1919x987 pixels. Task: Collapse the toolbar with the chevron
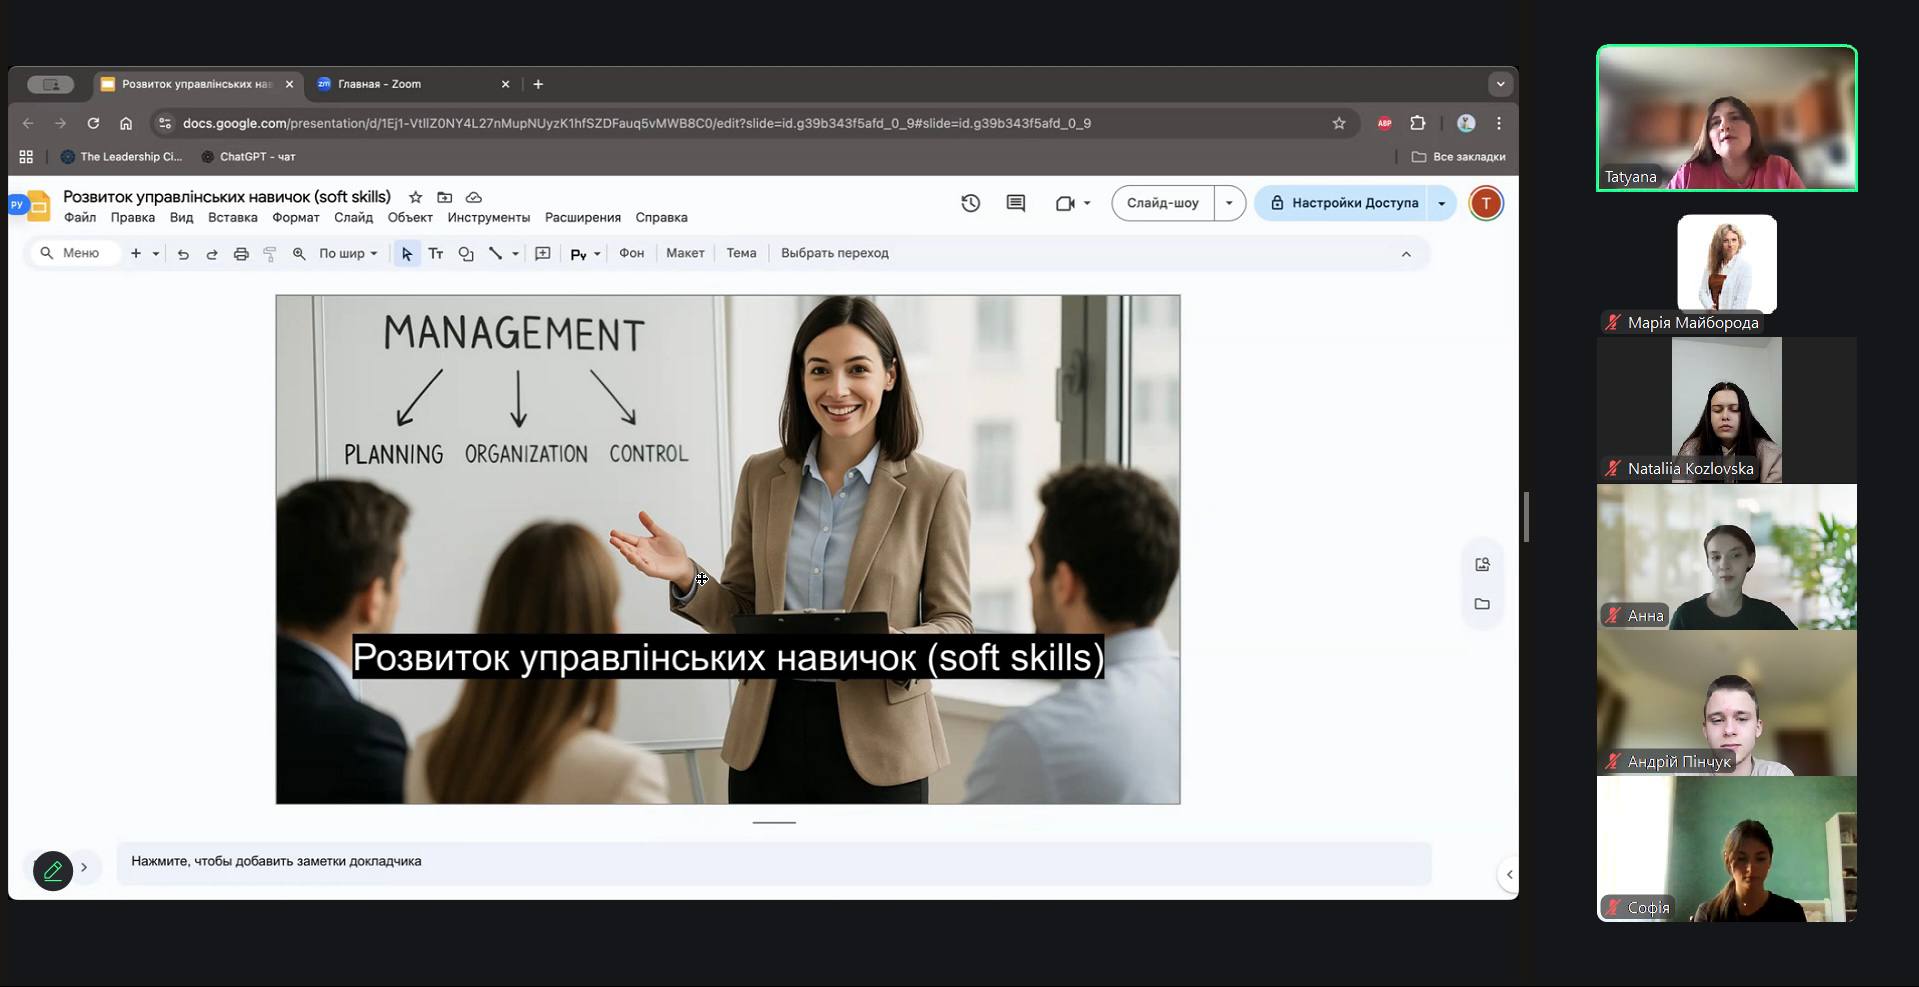[1406, 254]
